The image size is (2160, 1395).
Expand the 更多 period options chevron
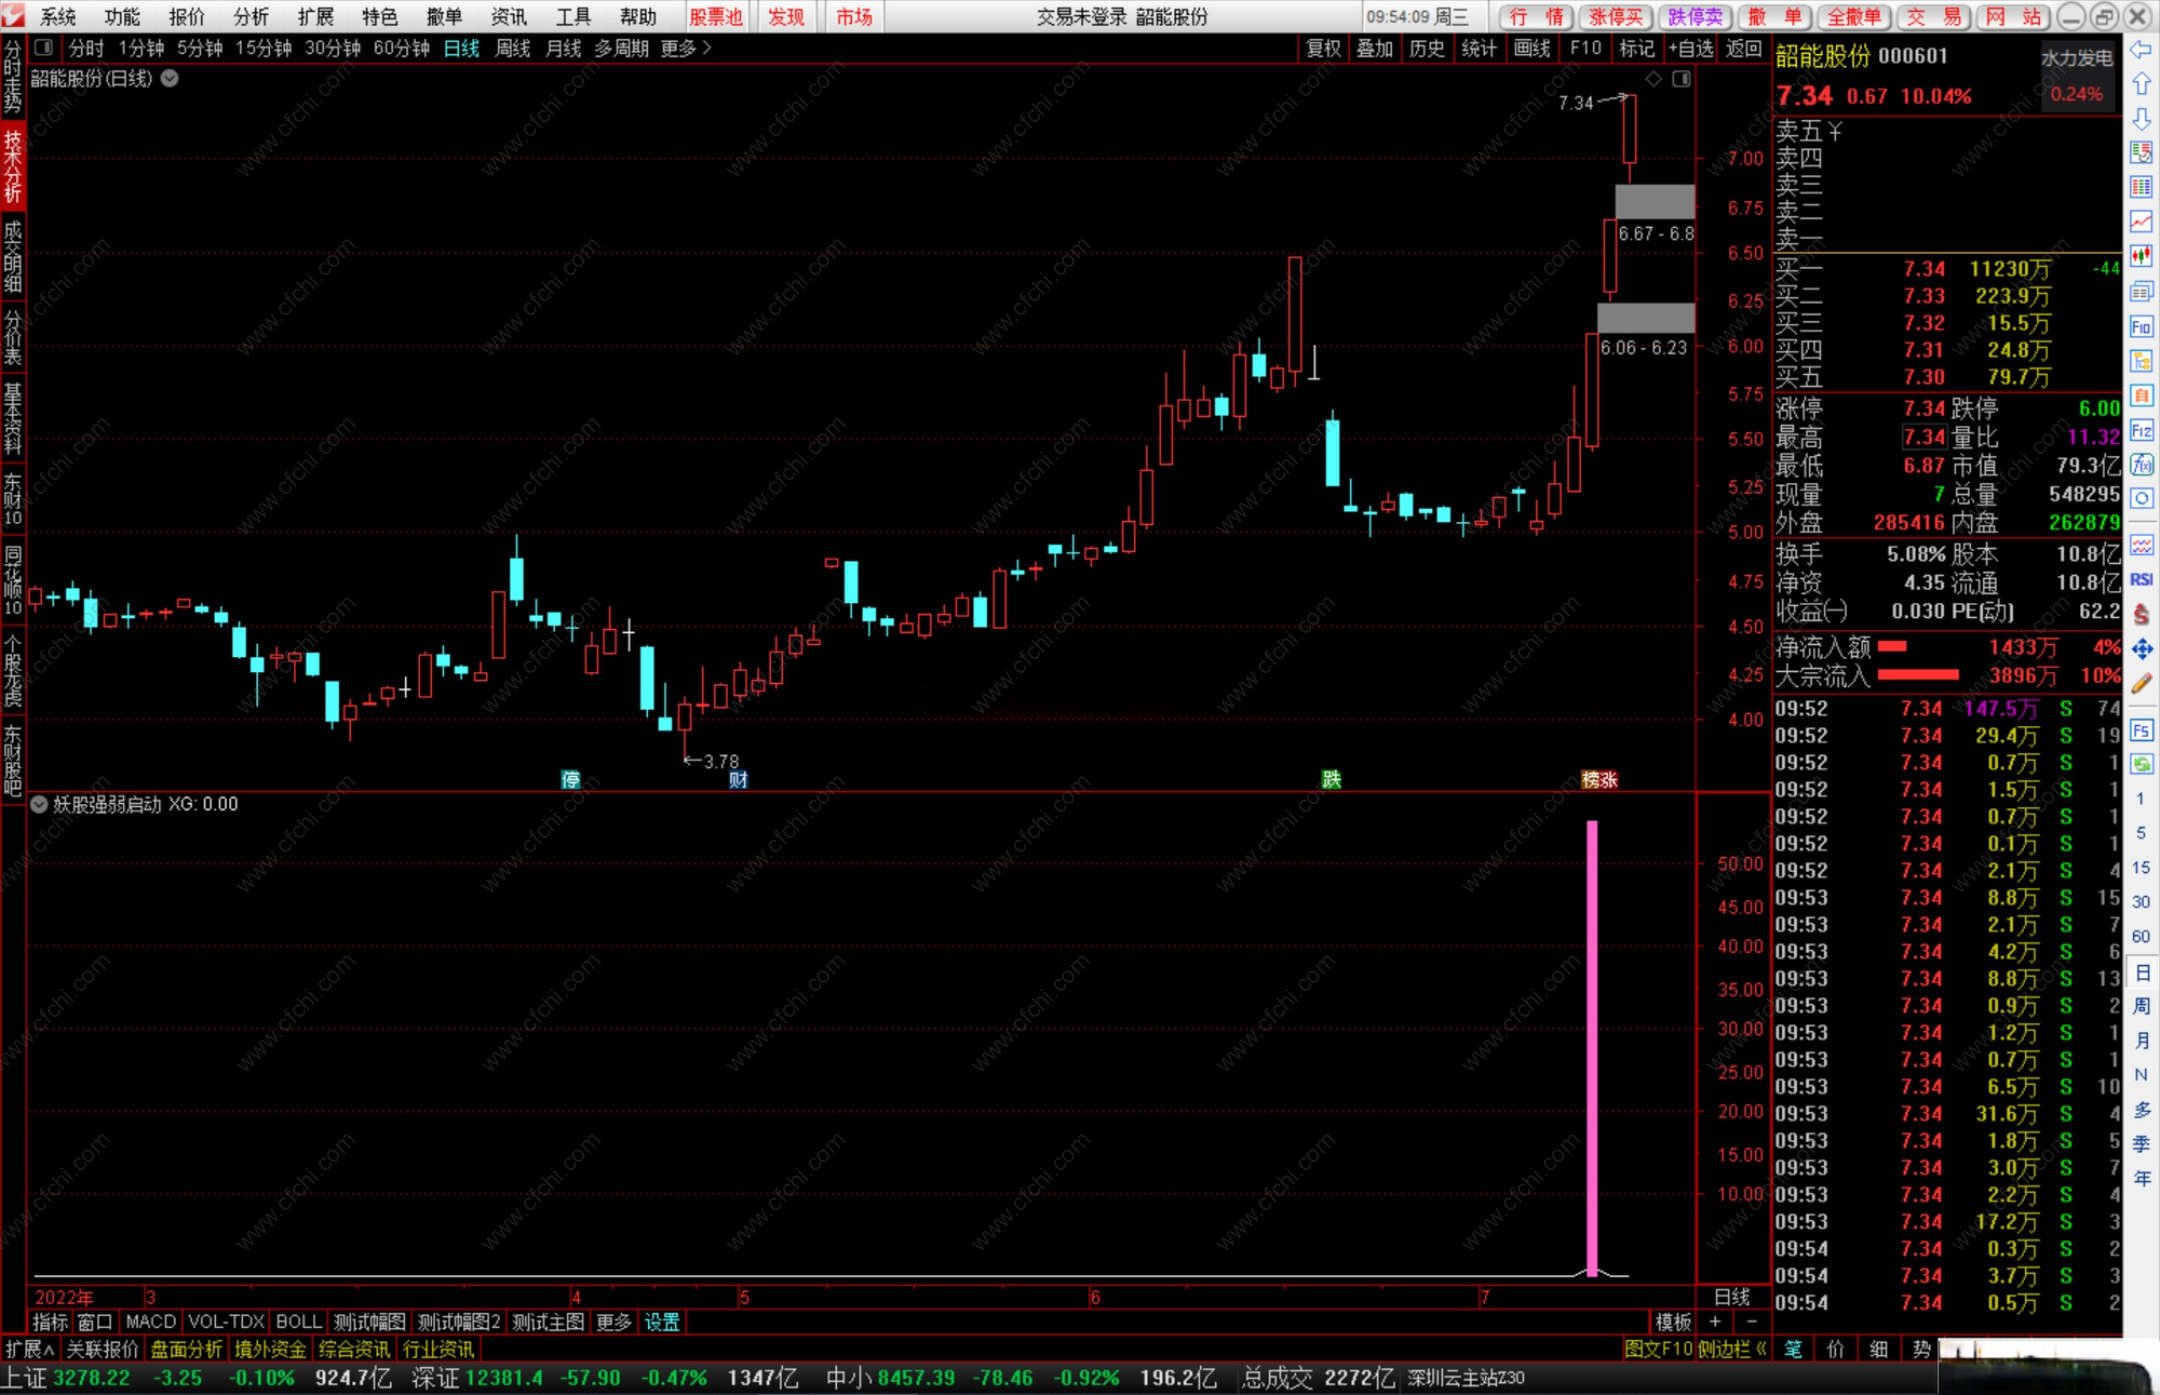click(x=706, y=48)
